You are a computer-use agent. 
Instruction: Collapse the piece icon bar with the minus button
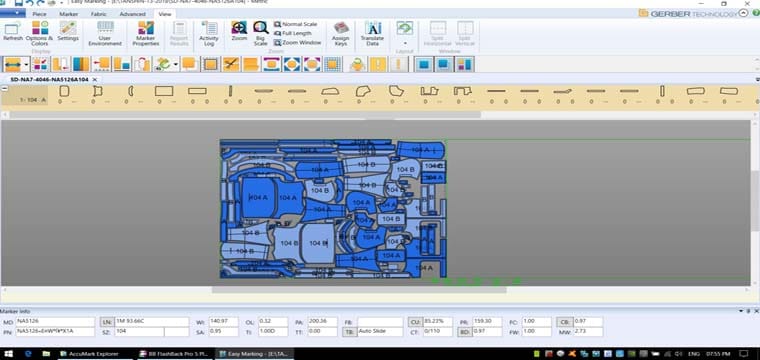pos(4,88)
